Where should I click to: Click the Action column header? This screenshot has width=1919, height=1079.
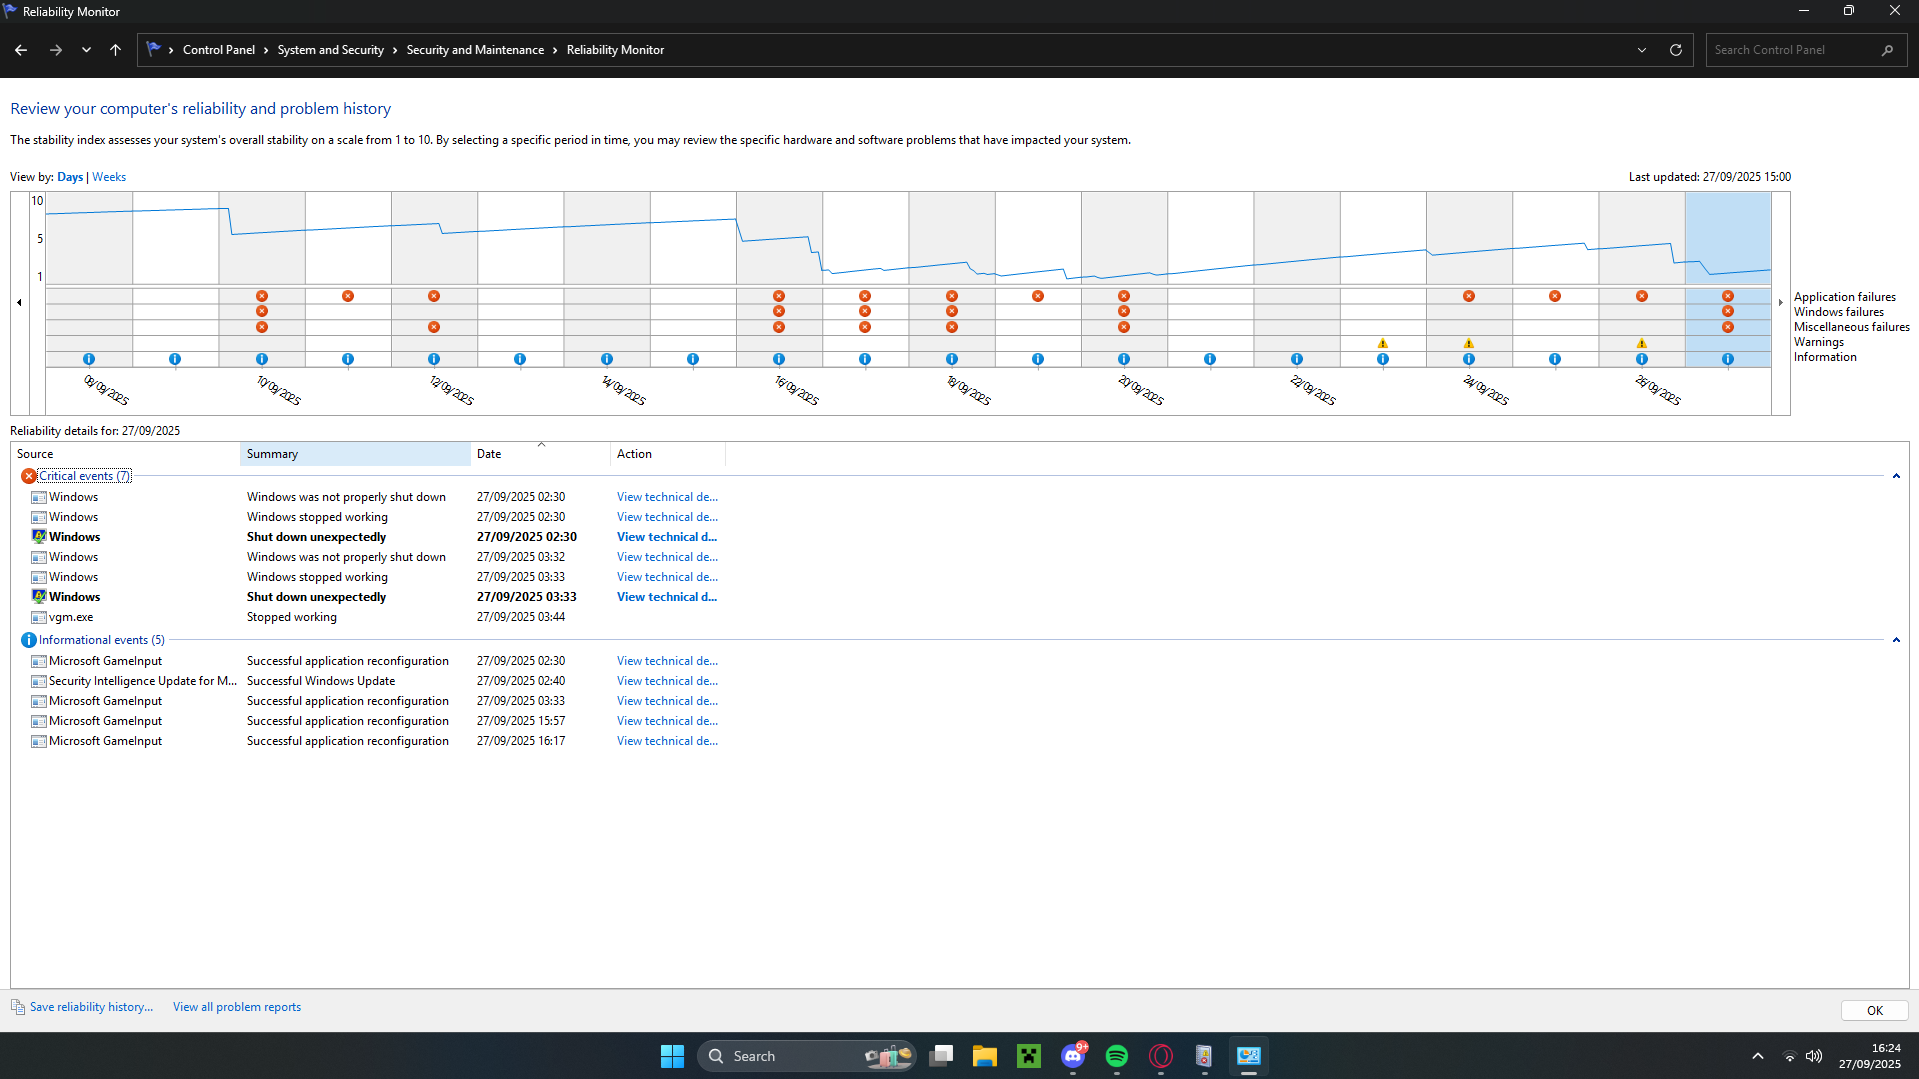[667, 454]
